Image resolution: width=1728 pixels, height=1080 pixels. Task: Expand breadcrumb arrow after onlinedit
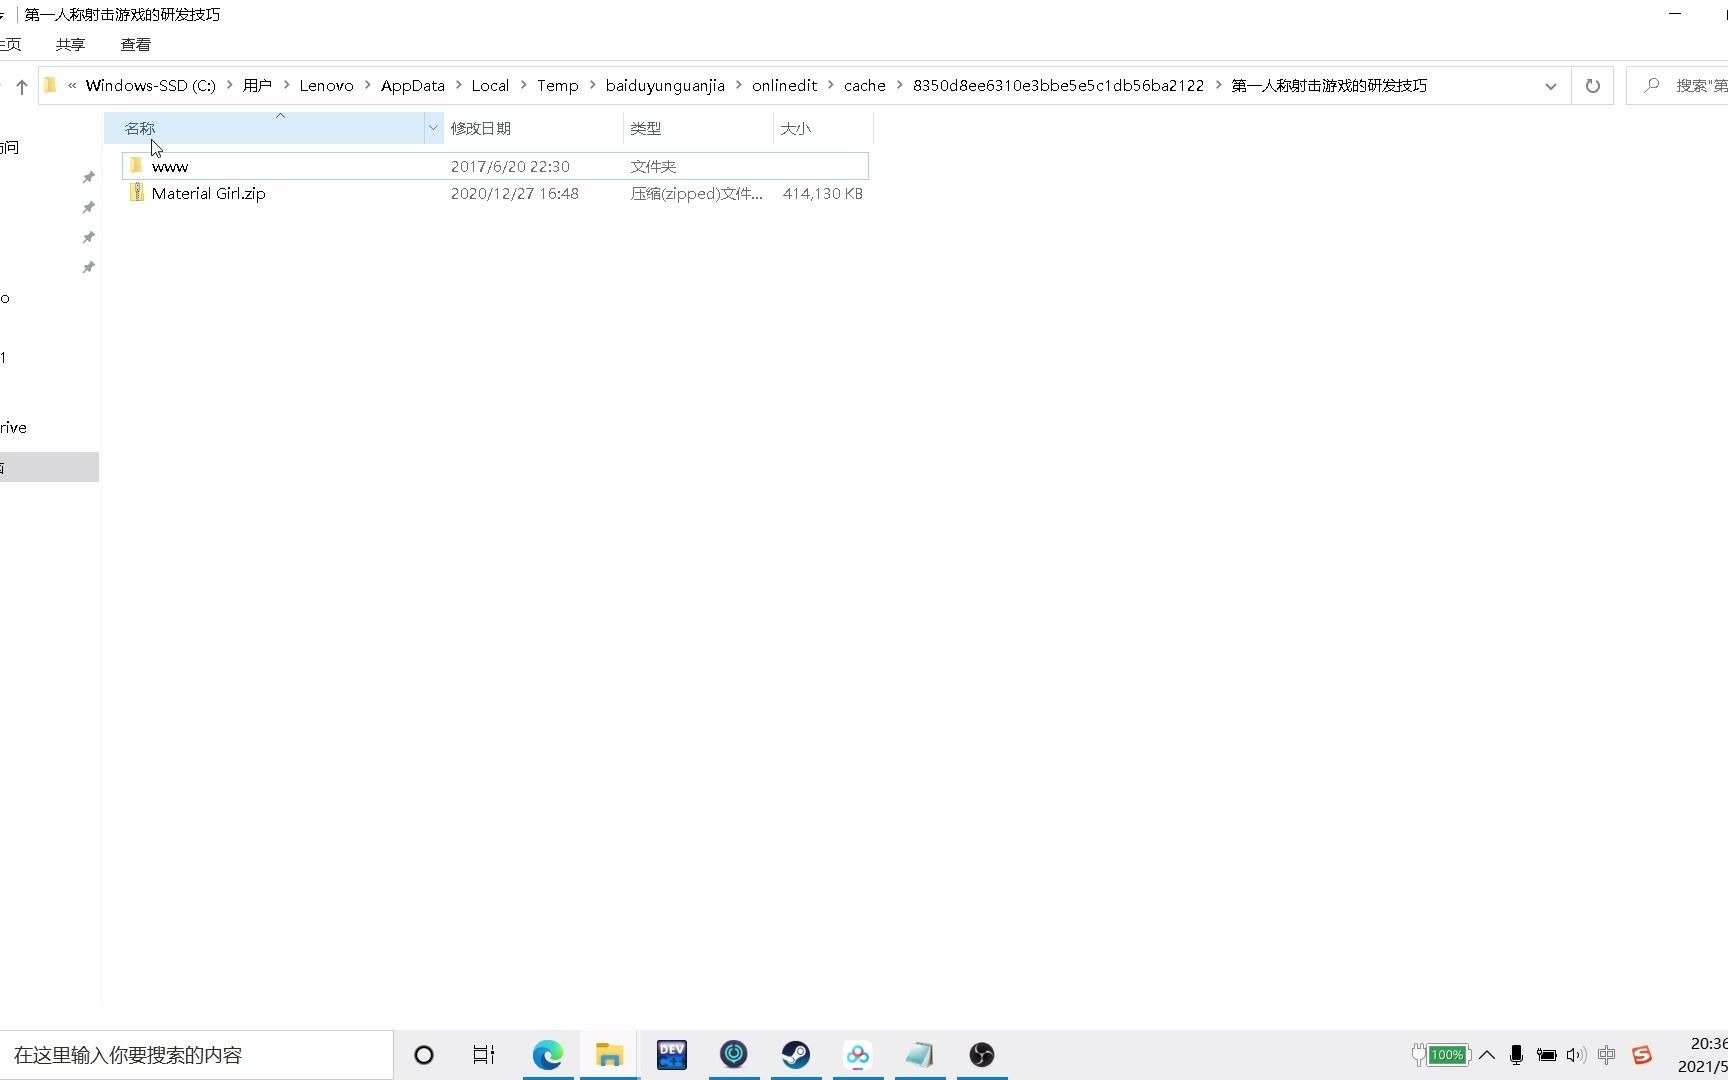831,86
